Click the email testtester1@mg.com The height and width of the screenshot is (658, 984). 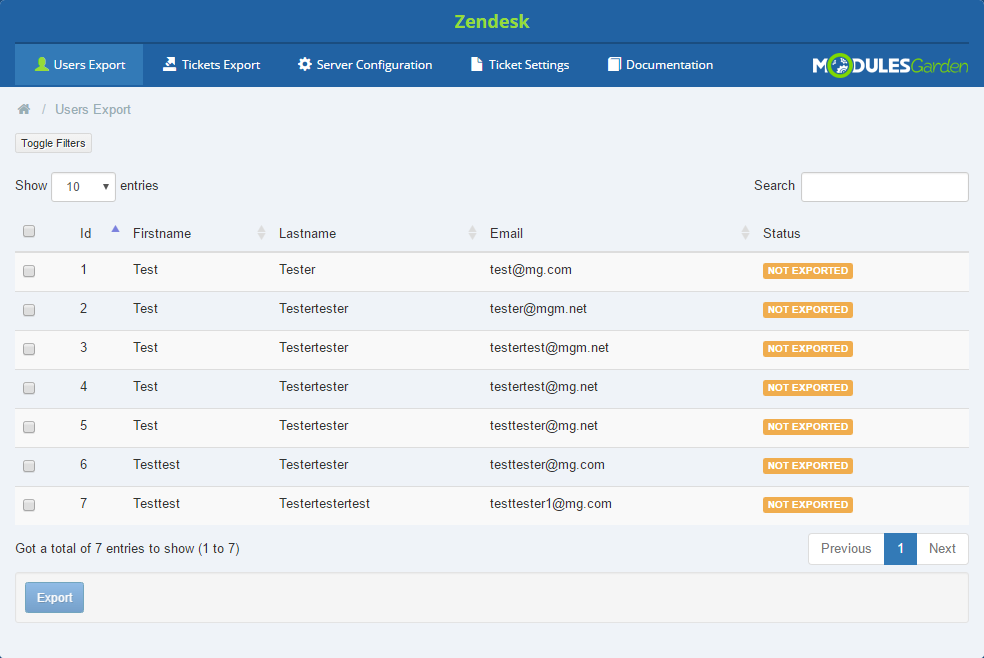(551, 504)
